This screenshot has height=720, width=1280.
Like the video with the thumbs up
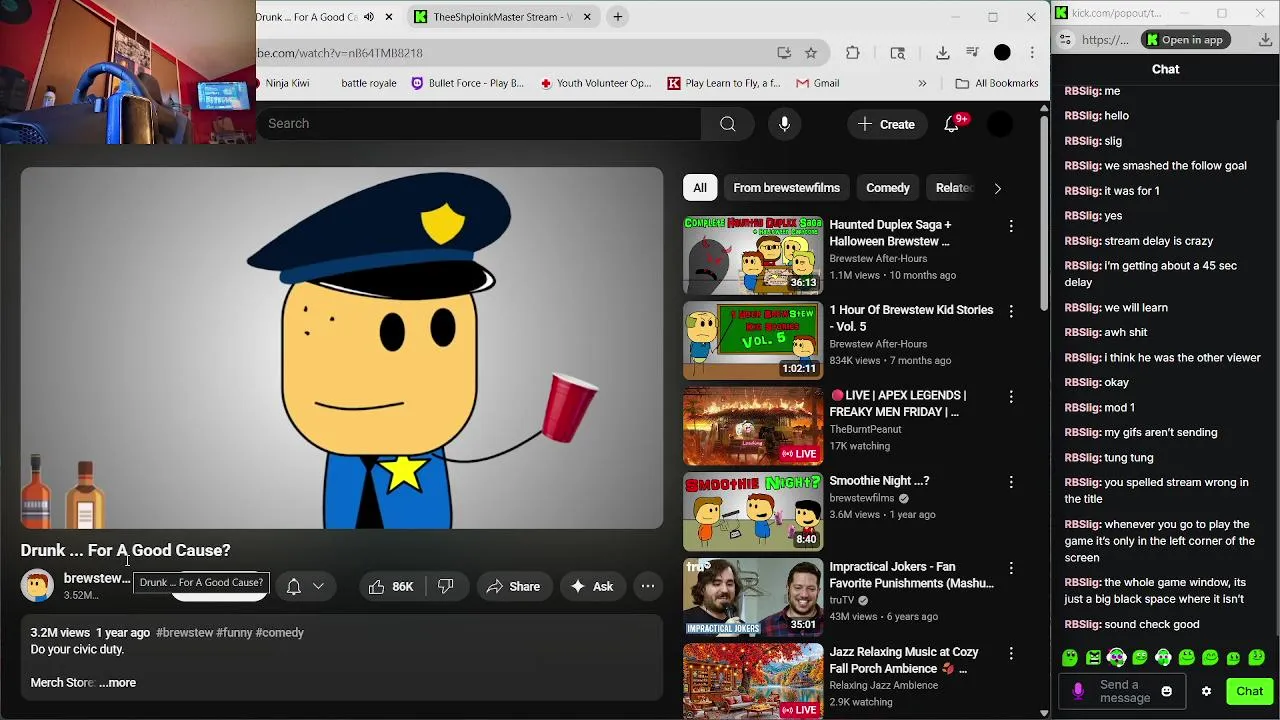tap(391, 587)
